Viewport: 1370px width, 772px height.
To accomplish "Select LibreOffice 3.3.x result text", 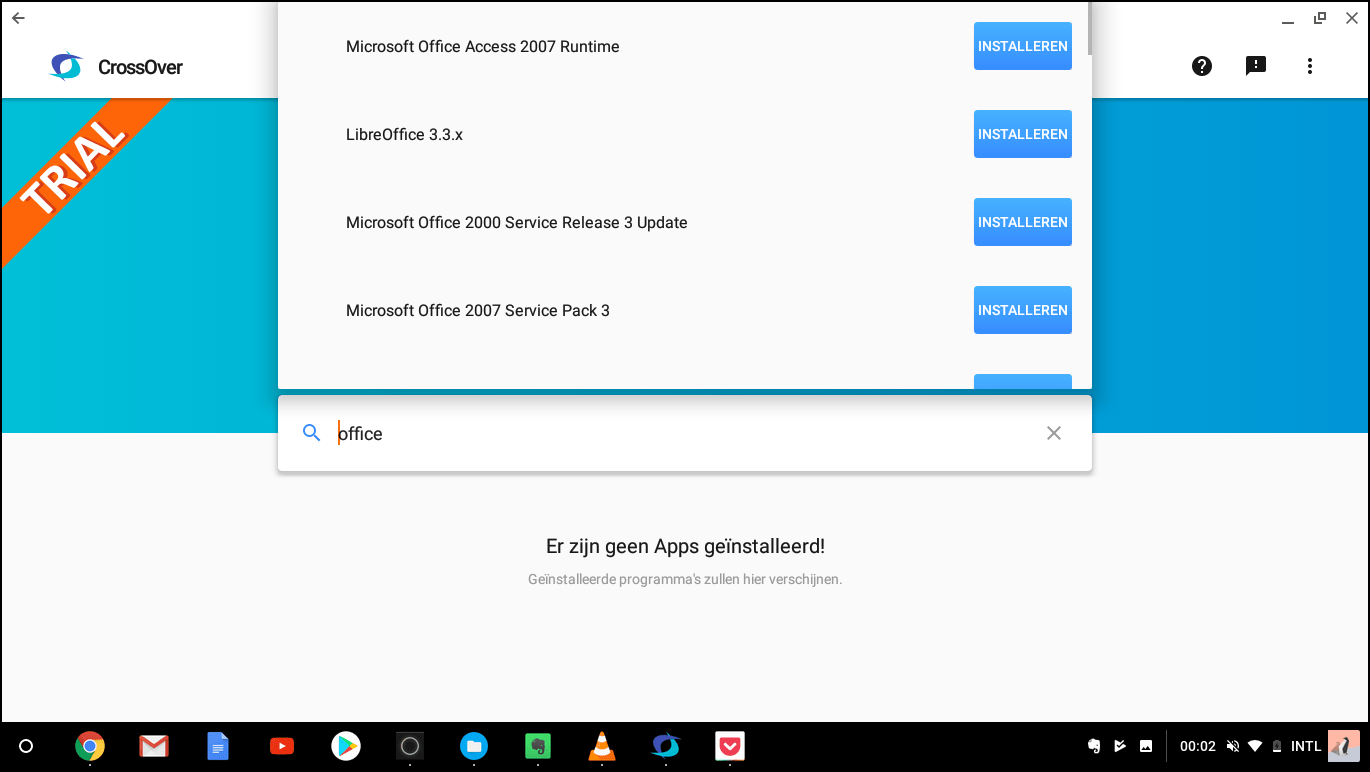I will (x=404, y=135).
